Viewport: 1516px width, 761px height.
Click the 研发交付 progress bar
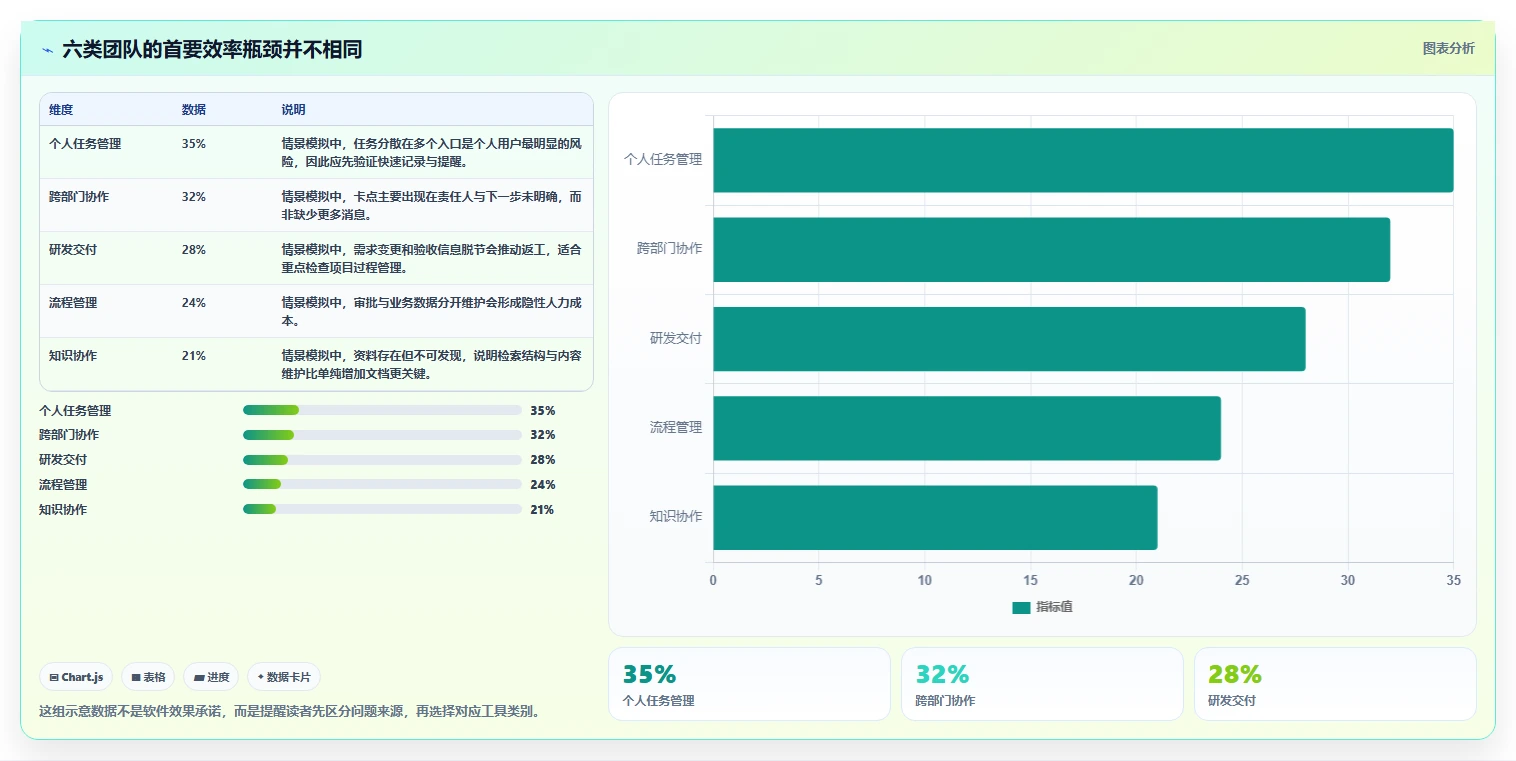tap(382, 460)
